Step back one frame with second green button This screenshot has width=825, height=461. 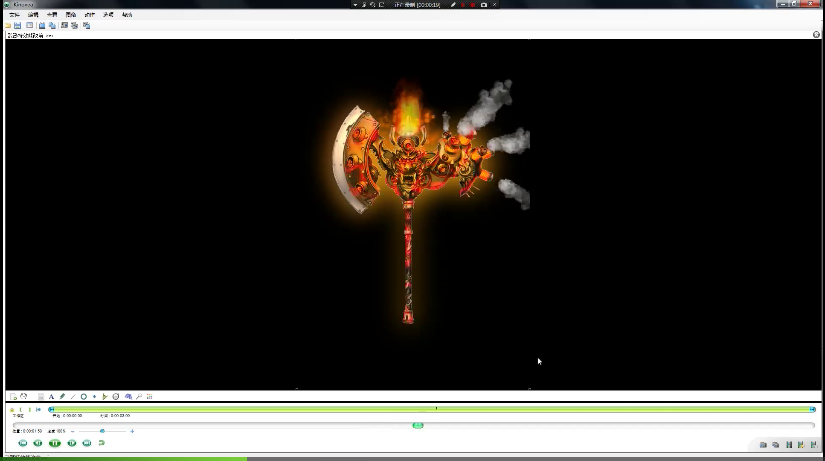pyautogui.click(x=38, y=443)
